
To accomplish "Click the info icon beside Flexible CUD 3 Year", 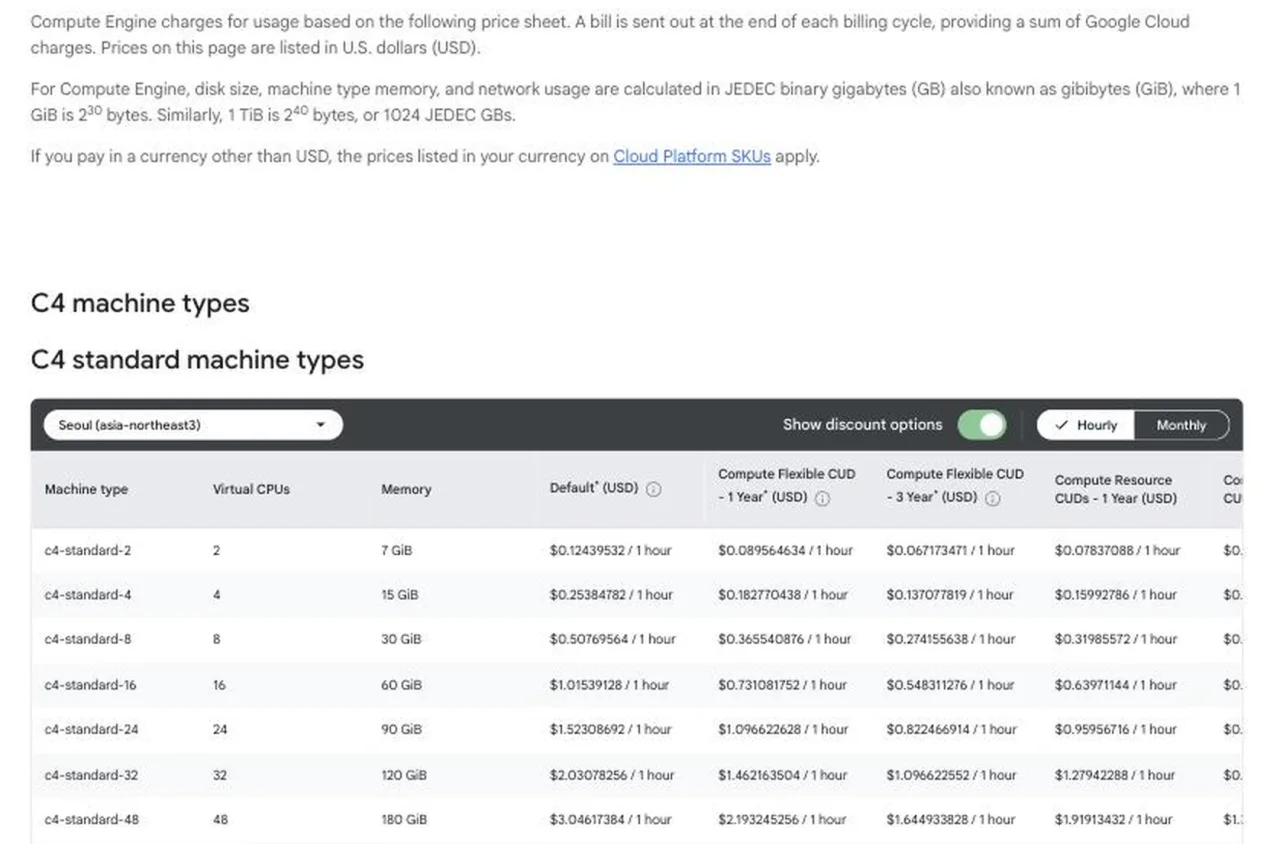I will [993, 498].
